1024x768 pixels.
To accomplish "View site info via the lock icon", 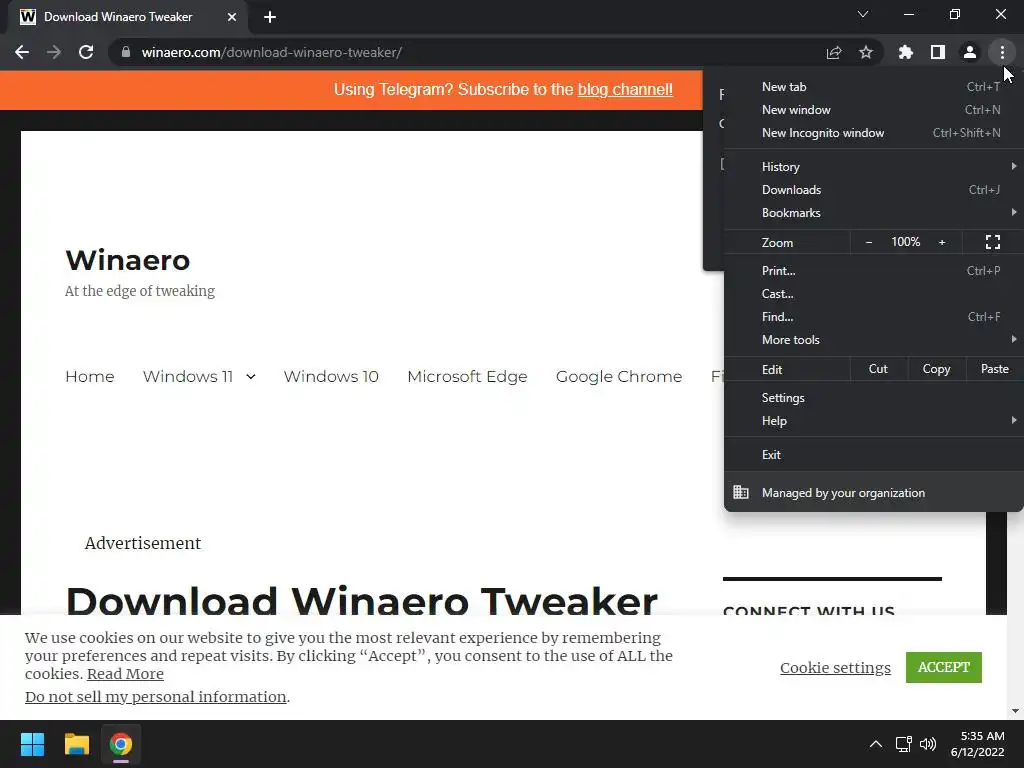I will coord(126,52).
